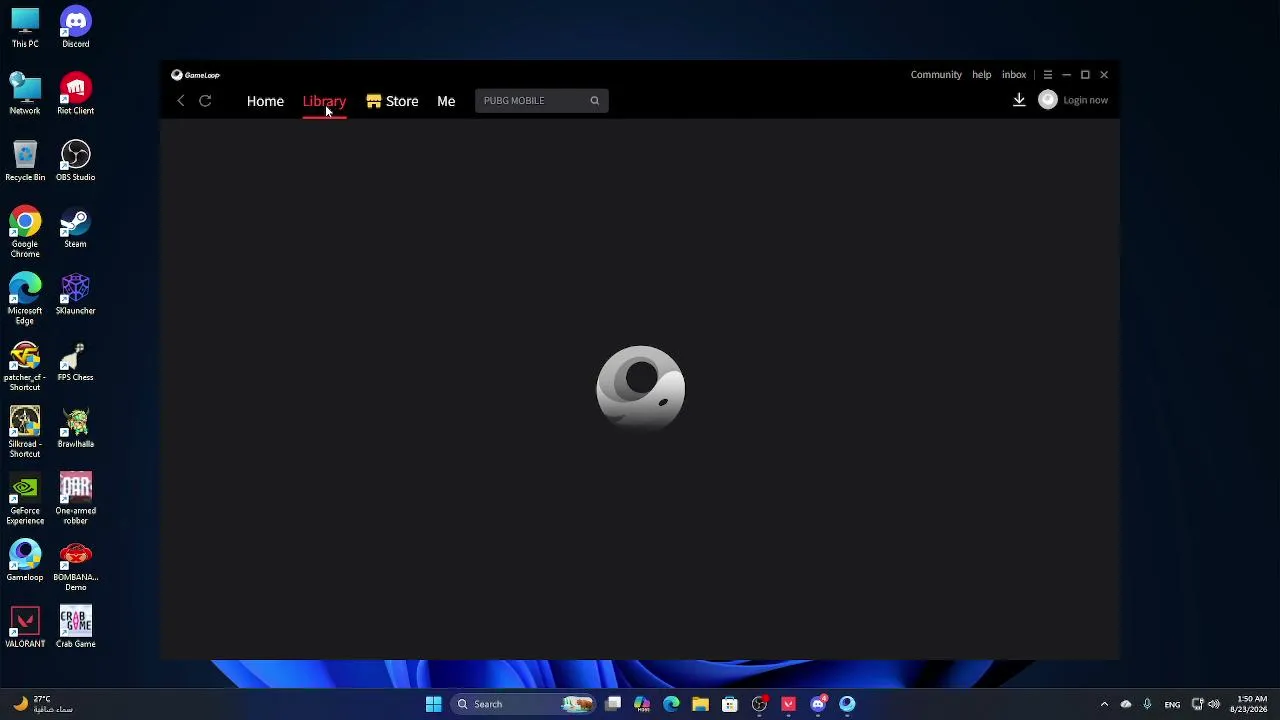Select the This PC desktop icon
This screenshot has height=720, width=1280.
click(x=25, y=28)
